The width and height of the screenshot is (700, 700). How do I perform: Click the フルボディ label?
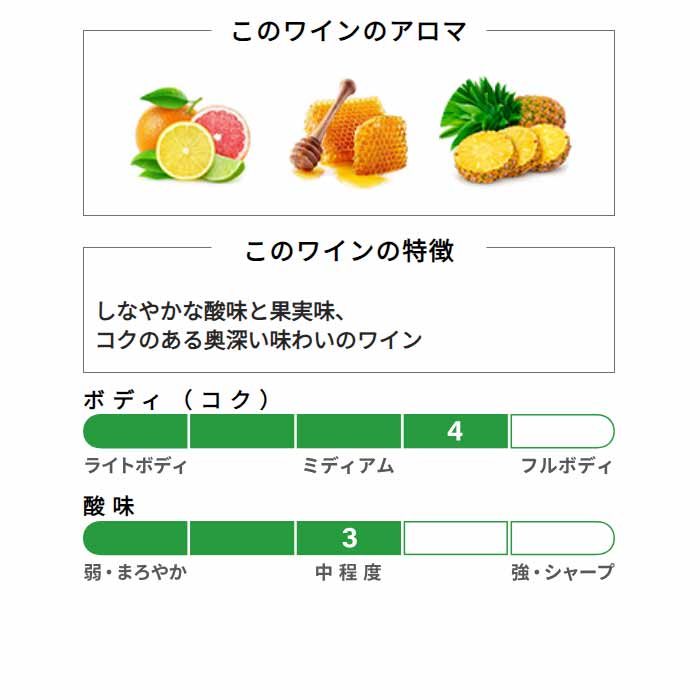[x=567, y=466]
